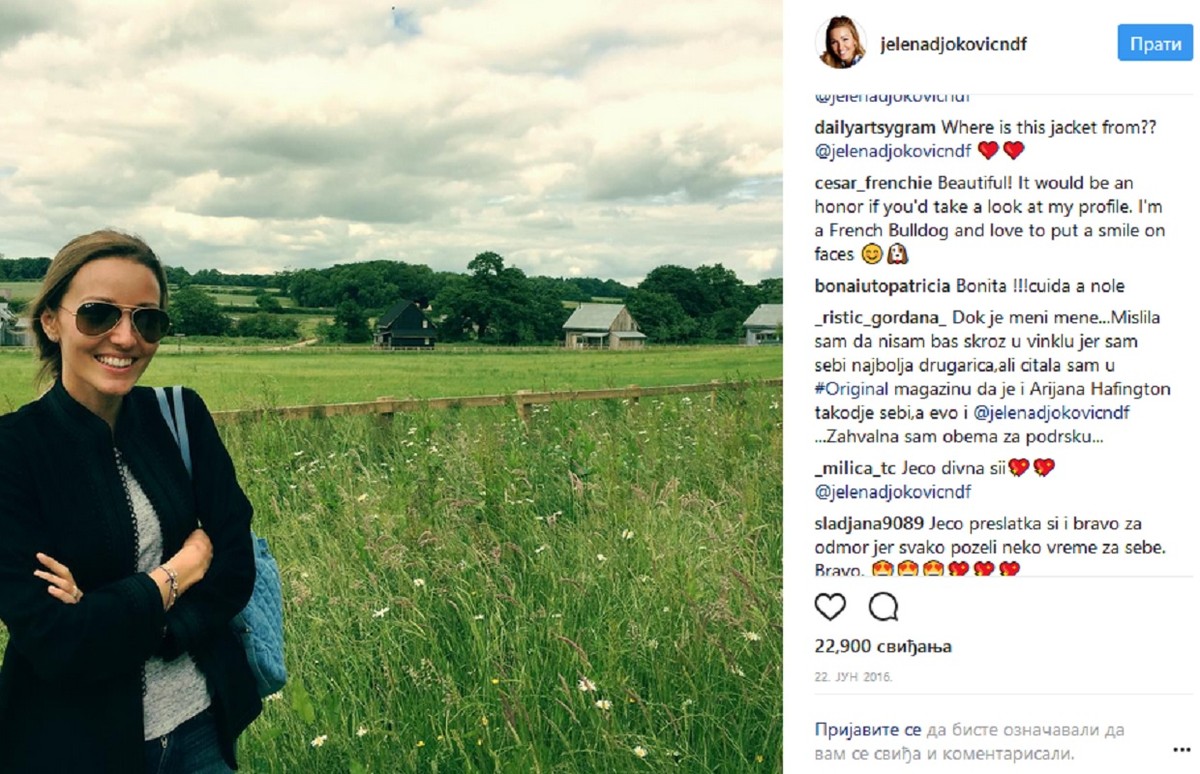Click the @jelenadjokovicndf mention under _milica_tc comment
The height and width of the screenshot is (774, 1200).
pyautogui.click(x=893, y=492)
